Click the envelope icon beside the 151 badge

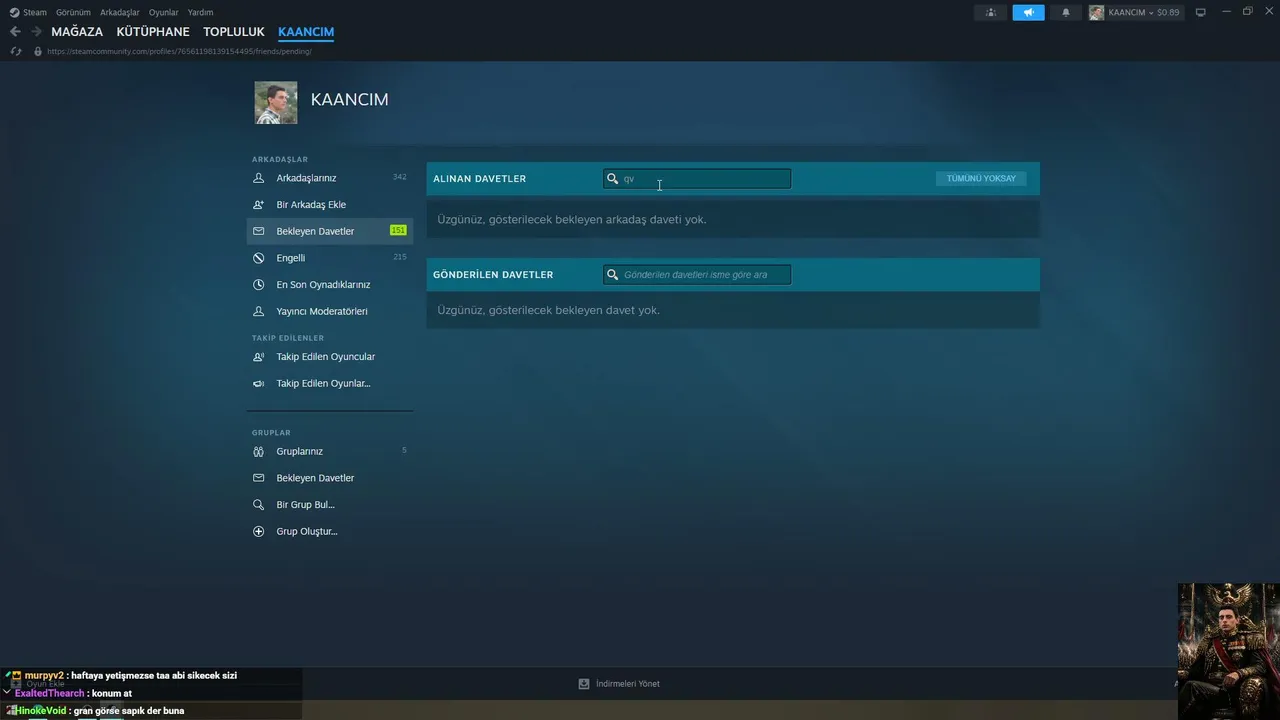(259, 231)
